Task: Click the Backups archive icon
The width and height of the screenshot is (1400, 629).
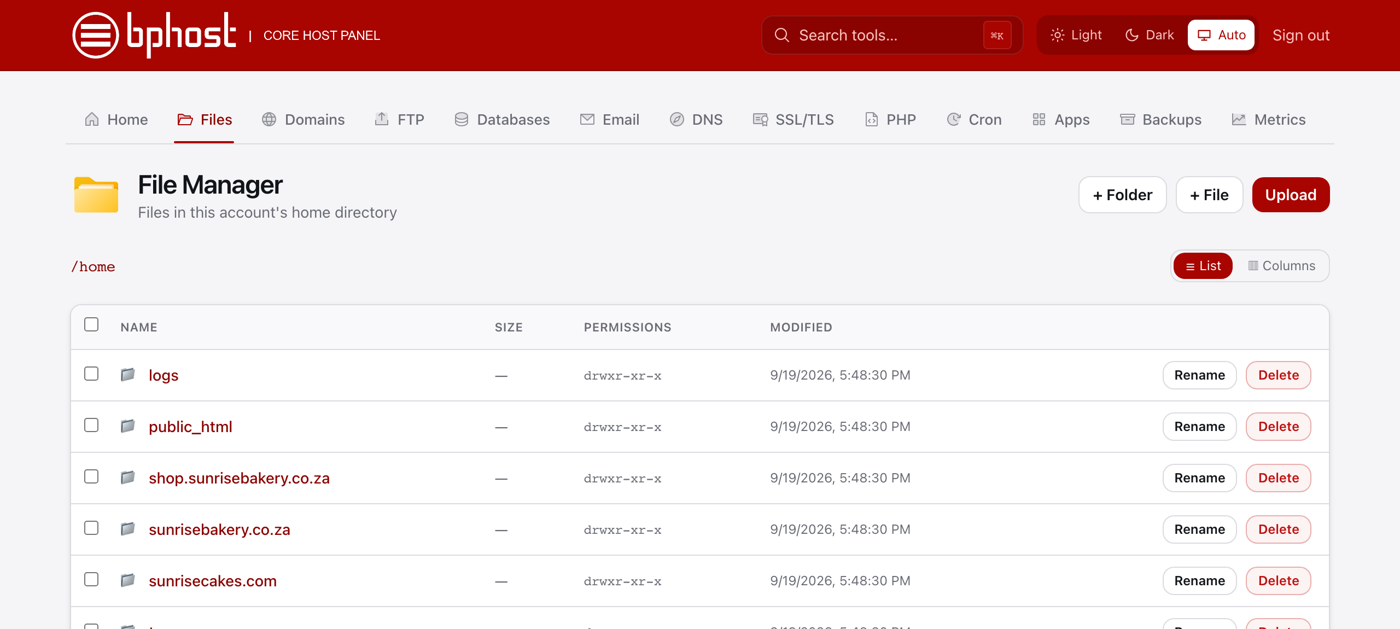Action: (x=1127, y=119)
